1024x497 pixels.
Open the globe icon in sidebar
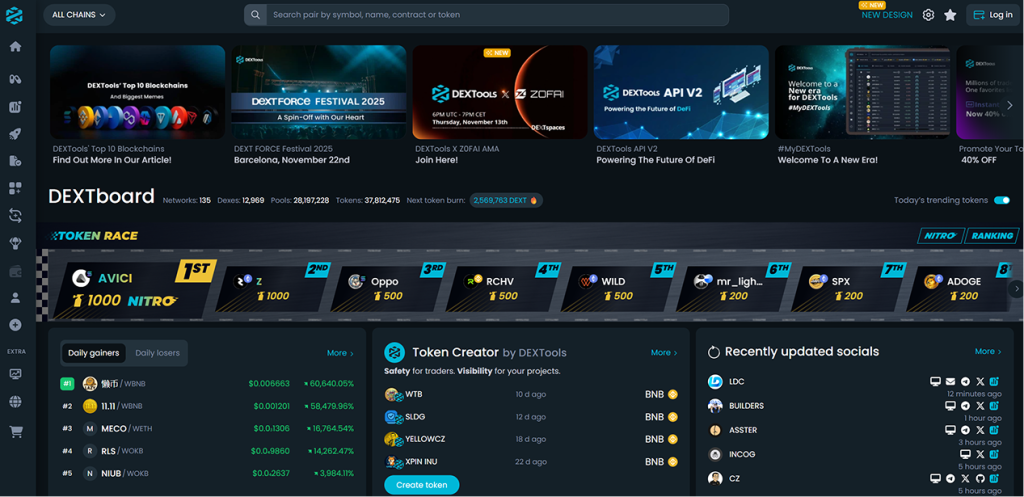click(15, 402)
